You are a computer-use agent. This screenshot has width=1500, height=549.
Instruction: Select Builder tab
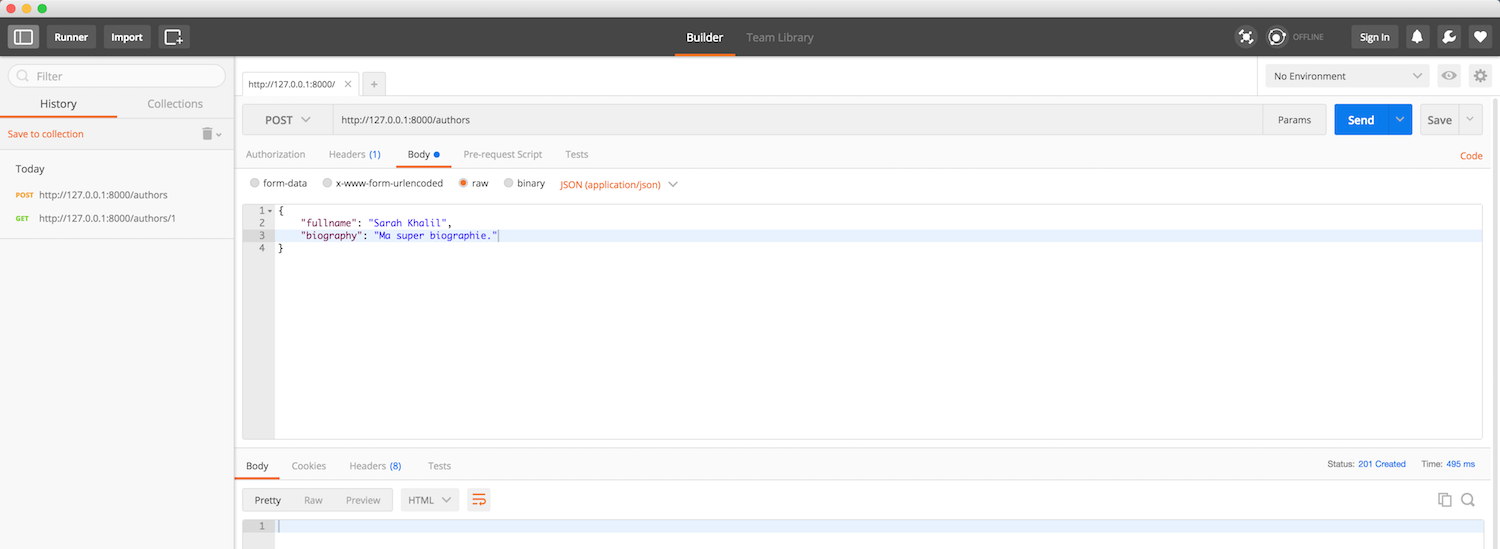[x=704, y=37]
